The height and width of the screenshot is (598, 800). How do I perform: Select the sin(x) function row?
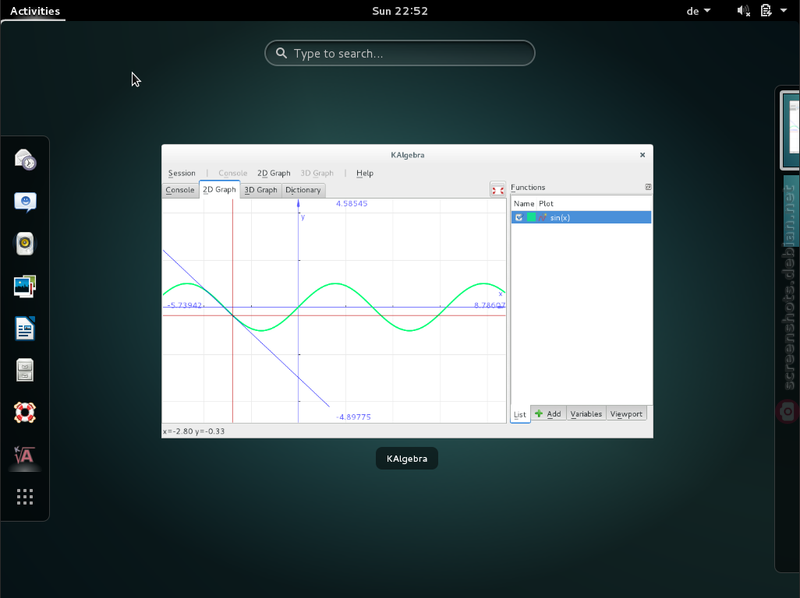pyautogui.click(x=581, y=217)
